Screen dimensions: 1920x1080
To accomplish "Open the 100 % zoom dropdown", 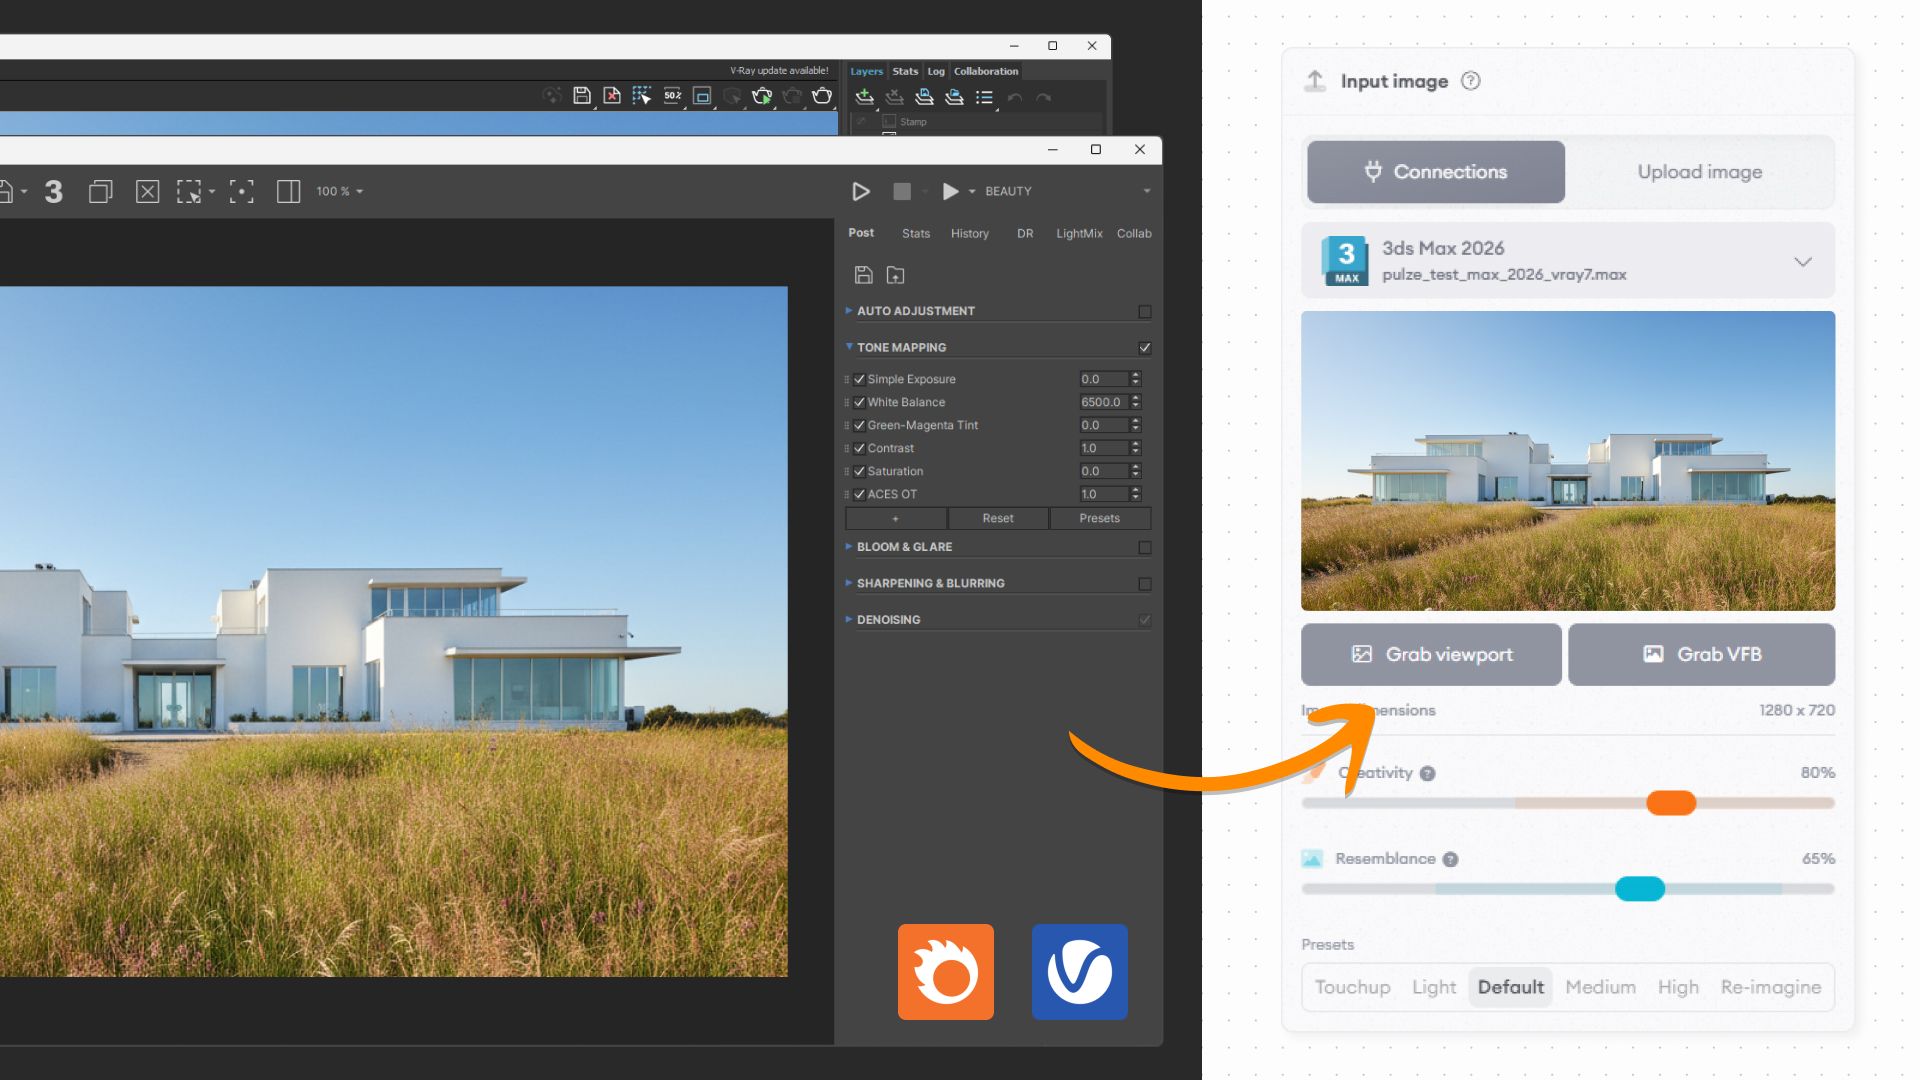I will pos(340,191).
